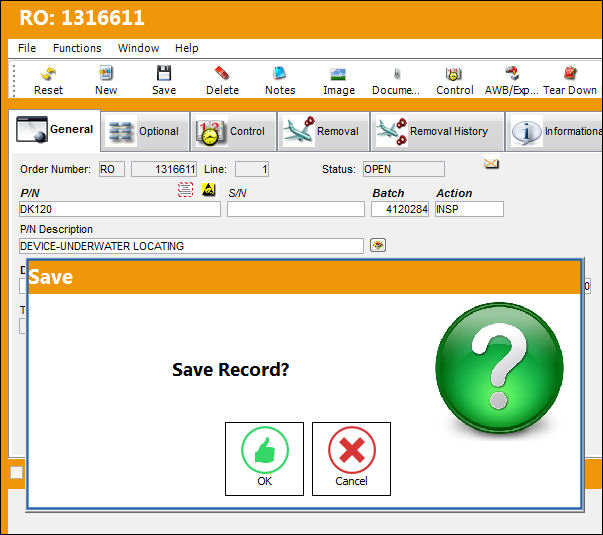Image resolution: width=603 pixels, height=535 pixels.
Task: Switch to the Optional tab
Action: (145, 132)
